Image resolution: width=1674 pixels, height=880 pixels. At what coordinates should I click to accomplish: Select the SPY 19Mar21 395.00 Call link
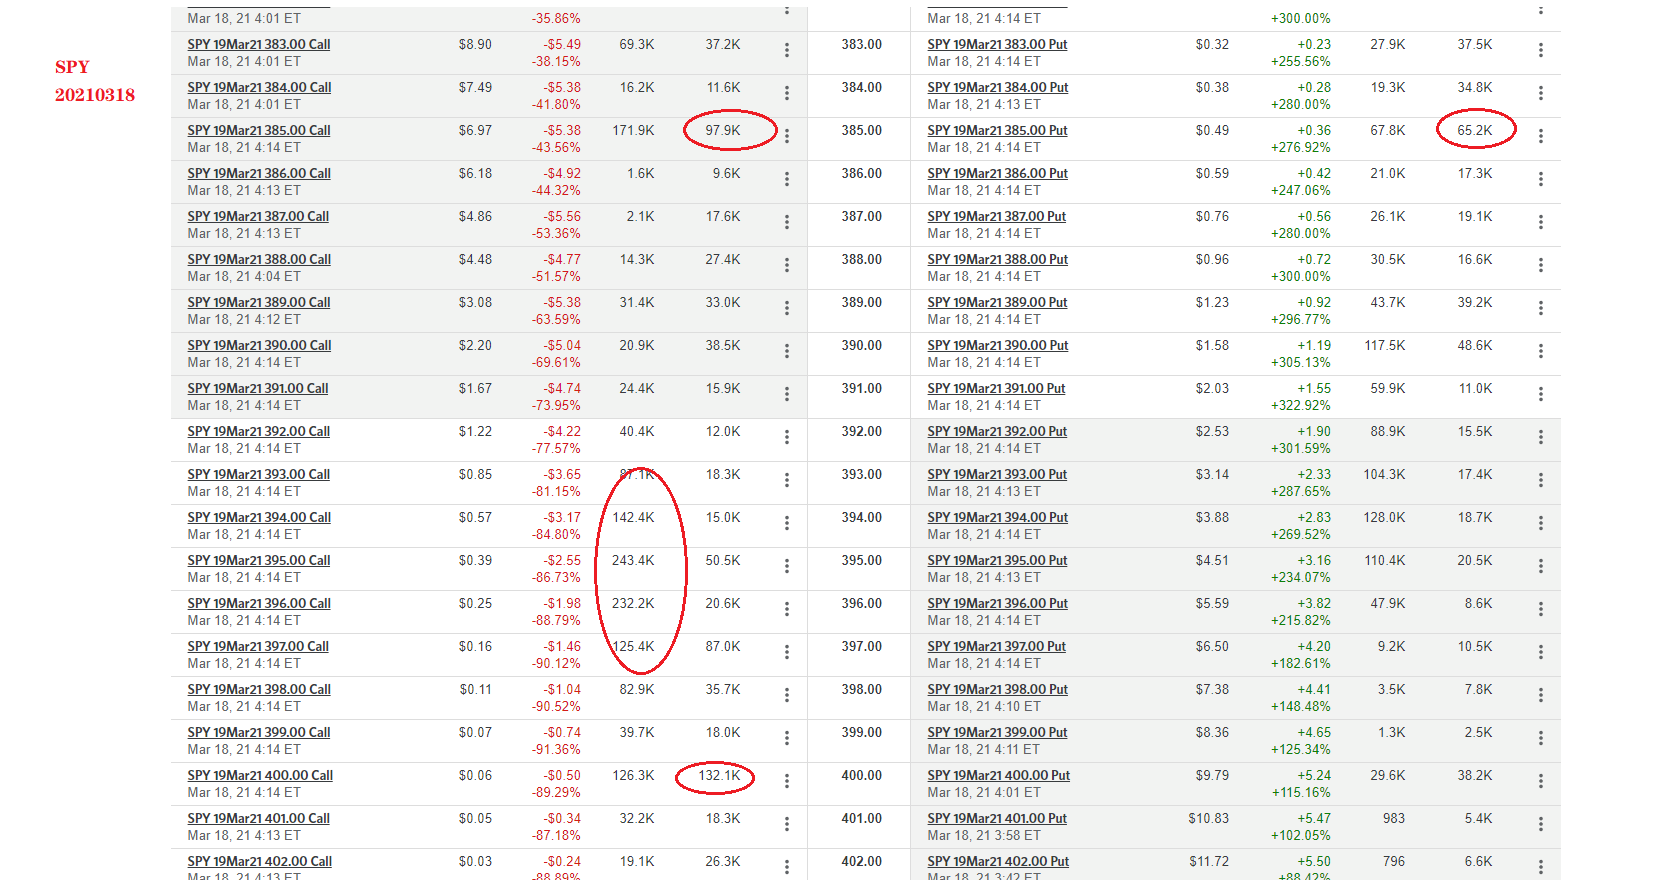259,561
